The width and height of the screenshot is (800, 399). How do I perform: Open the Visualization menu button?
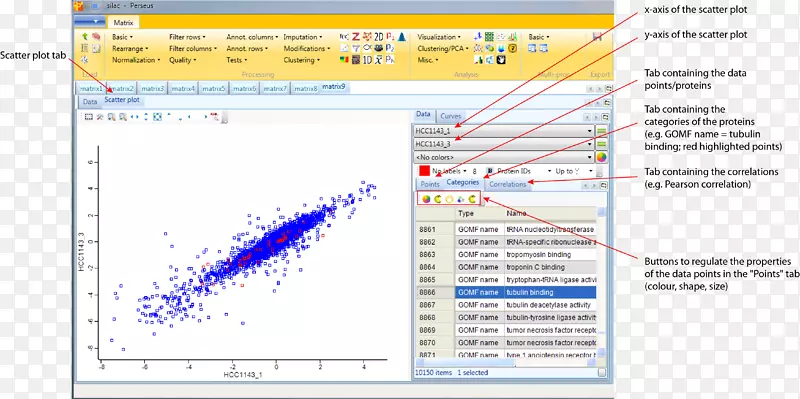(x=439, y=37)
